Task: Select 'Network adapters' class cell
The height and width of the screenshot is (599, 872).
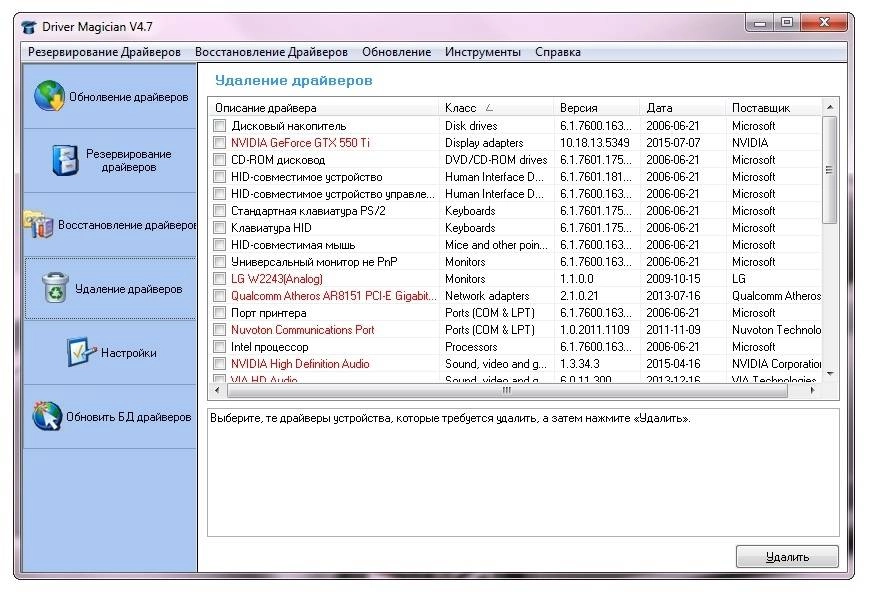Action: click(x=487, y=296)
